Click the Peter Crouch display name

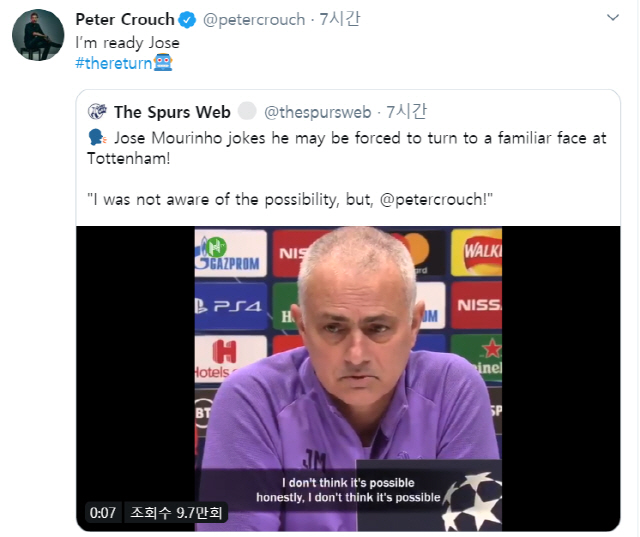click(x=125, y=20)
